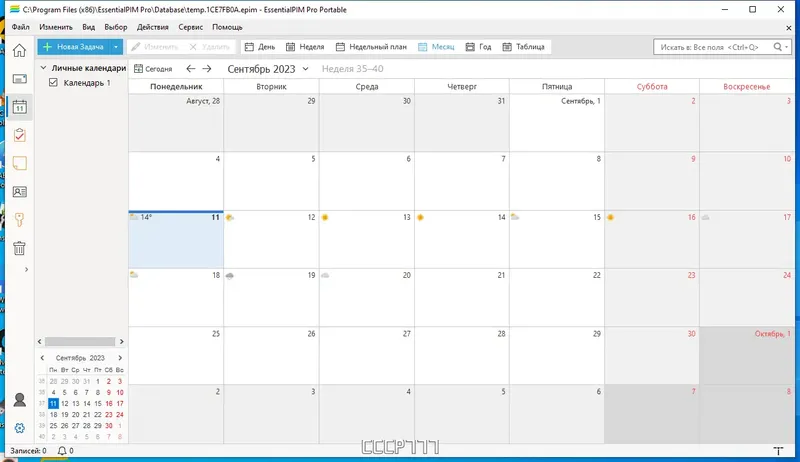800x462 pixels.
Task: Collapse the Личные календари tree
Action: point(43,68)
